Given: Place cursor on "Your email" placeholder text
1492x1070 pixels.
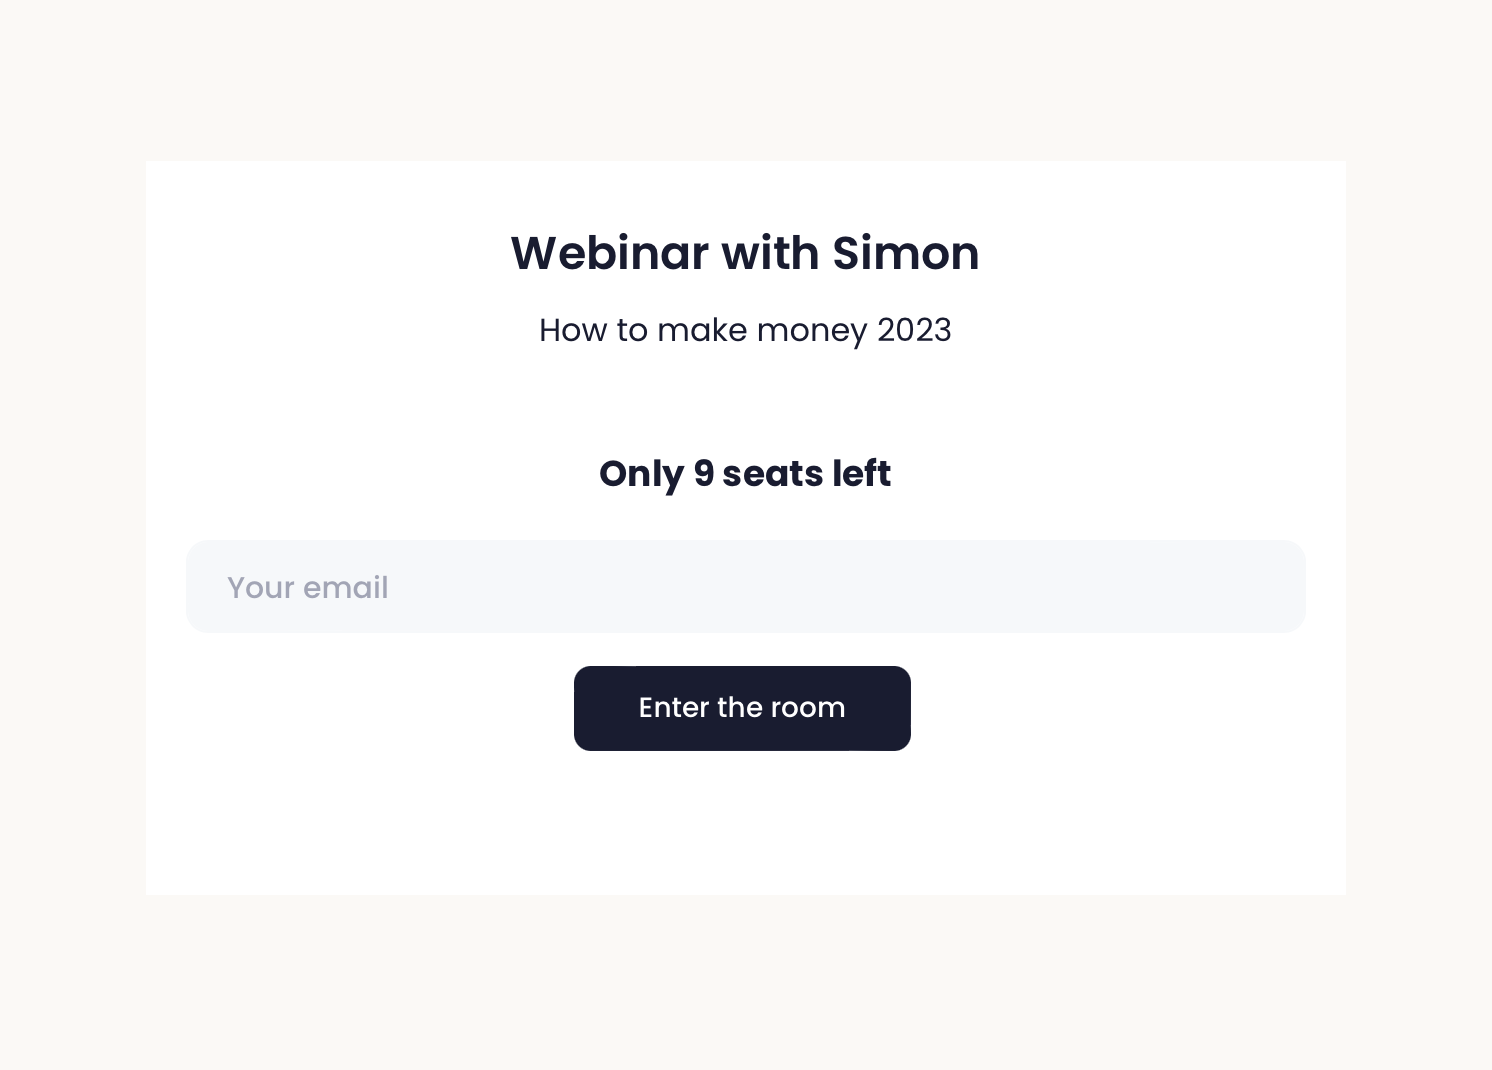Looking at the screenshot, I should (308, 588).
